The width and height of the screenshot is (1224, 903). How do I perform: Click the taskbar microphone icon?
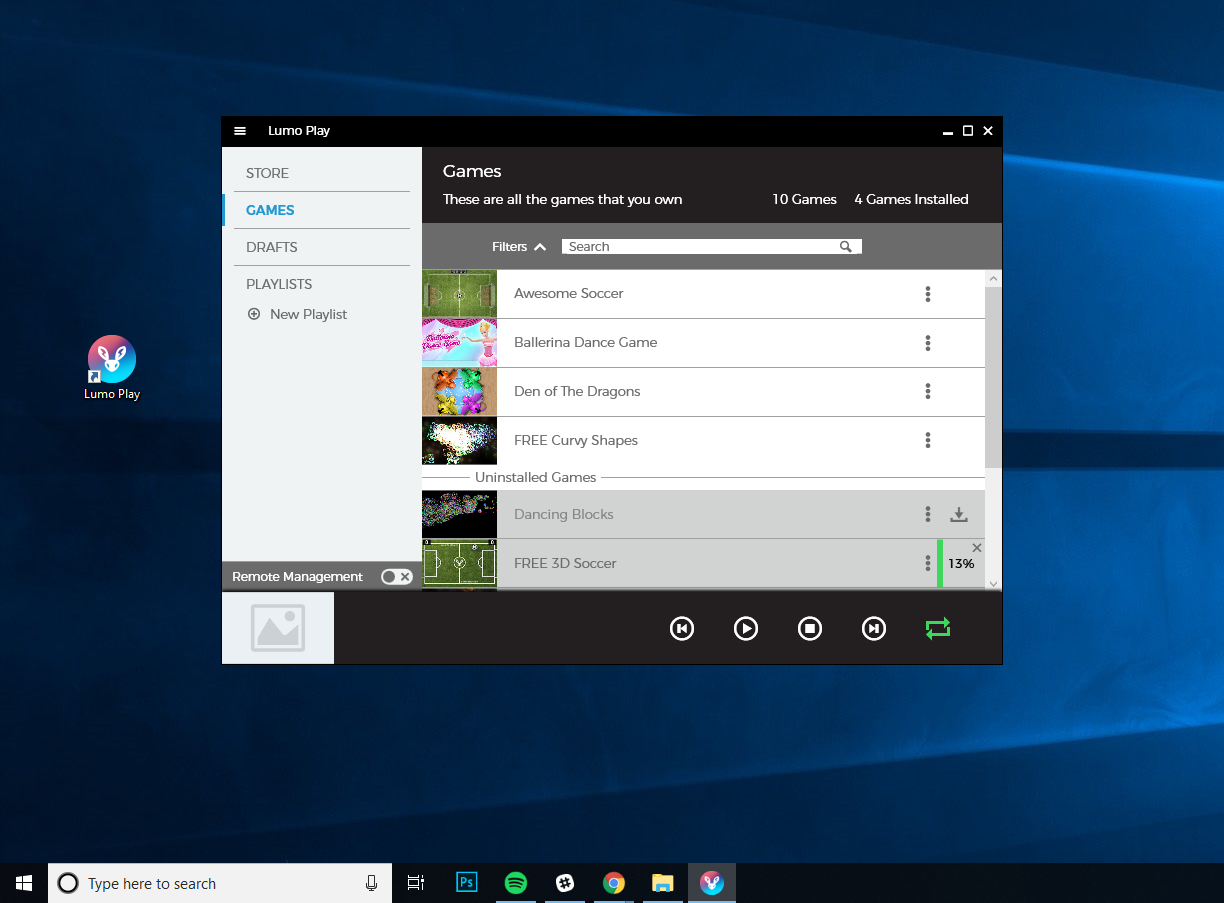371,883
